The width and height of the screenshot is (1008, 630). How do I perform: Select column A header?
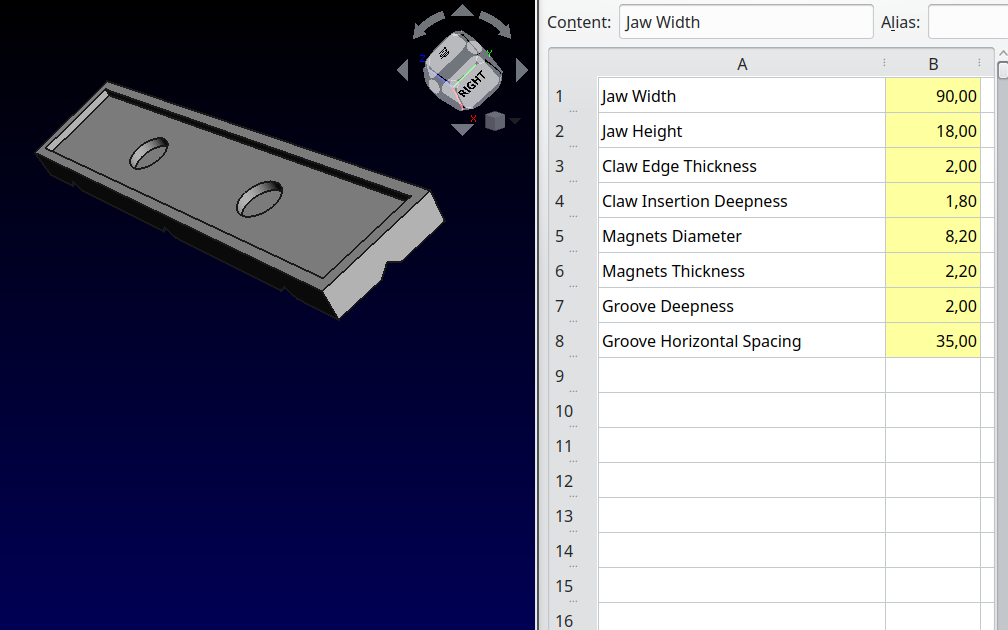coord(742,64)
